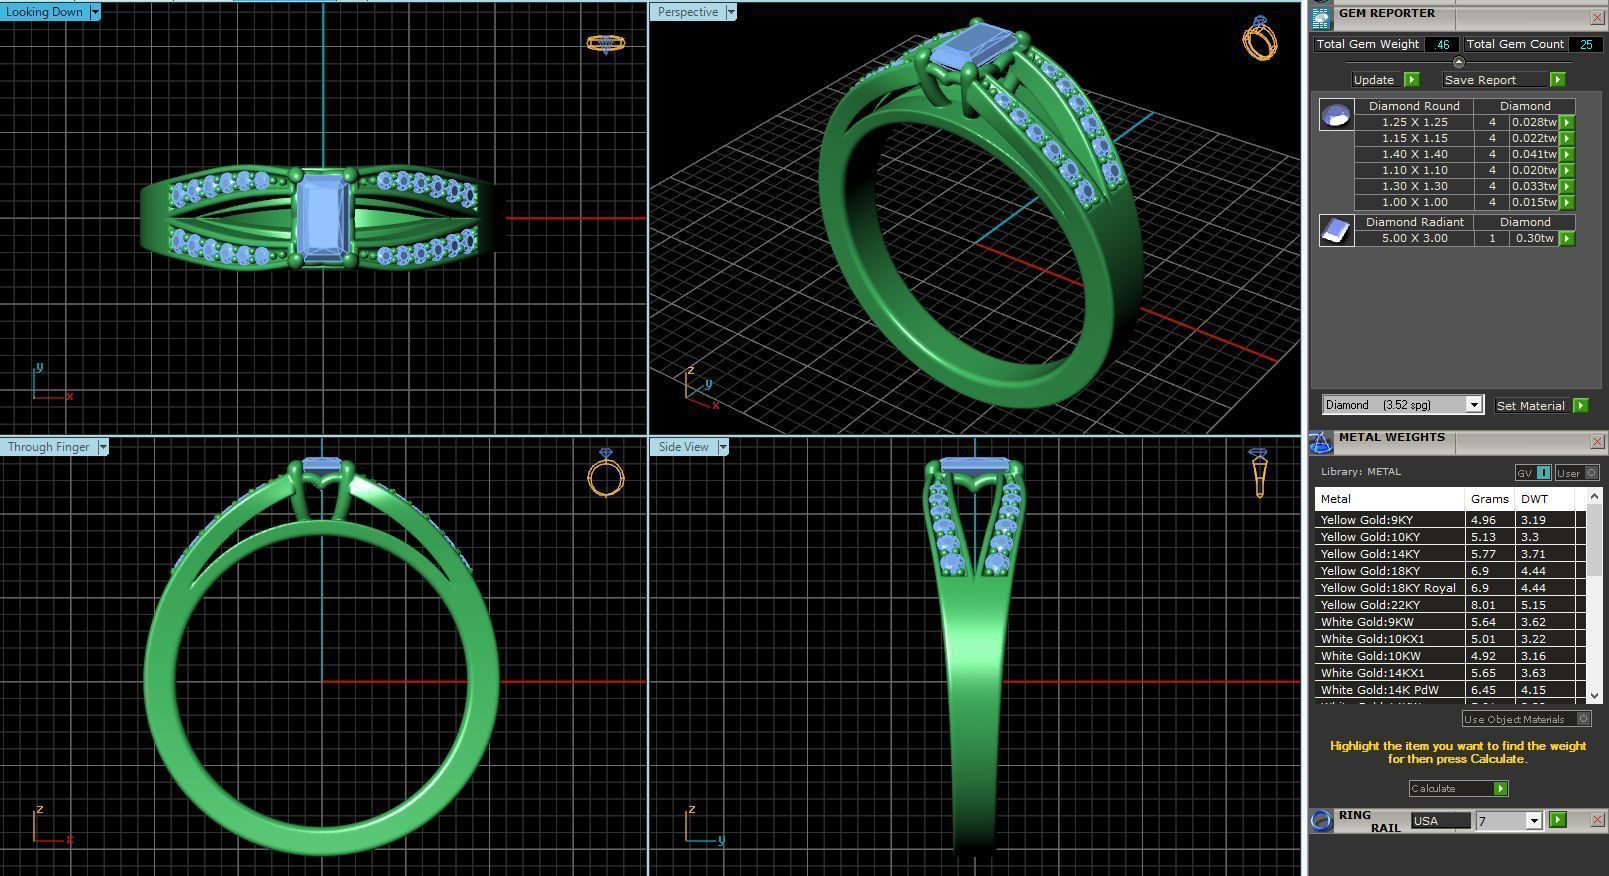This screenshot has height=876, width=1609.
Task: Click the Diamond Radiant header cell
Action: click(1414, 222)
